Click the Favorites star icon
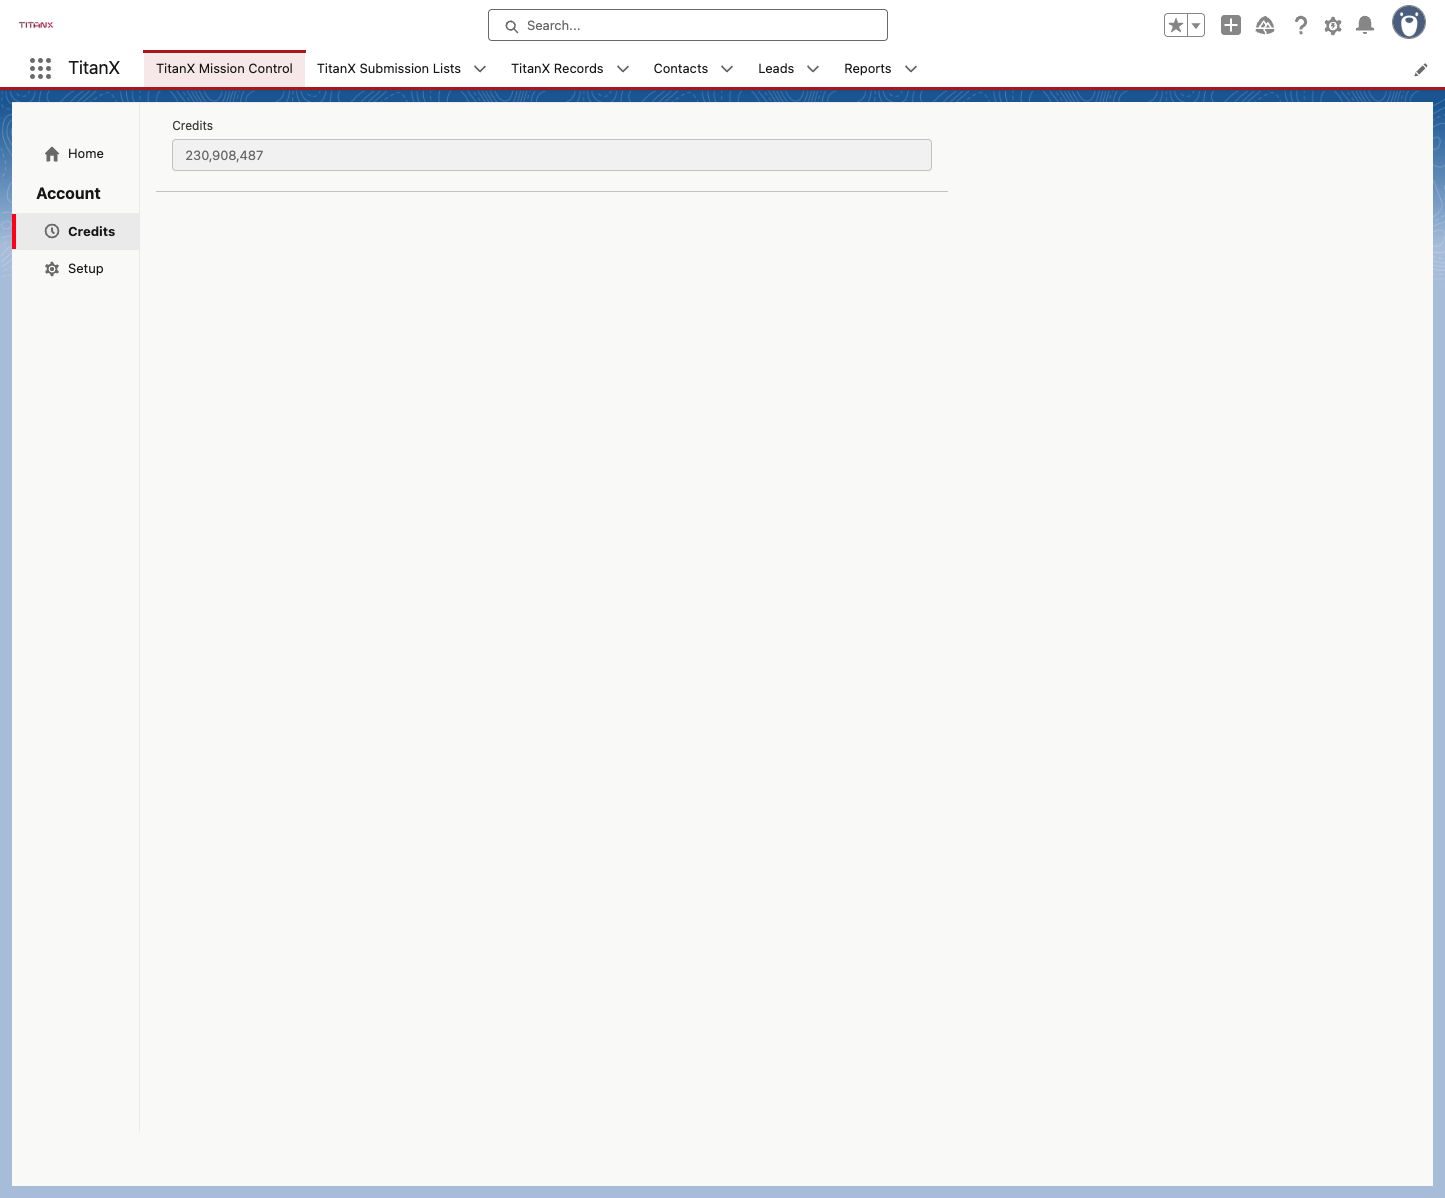1445x1198 pixels. point(1176,26)
